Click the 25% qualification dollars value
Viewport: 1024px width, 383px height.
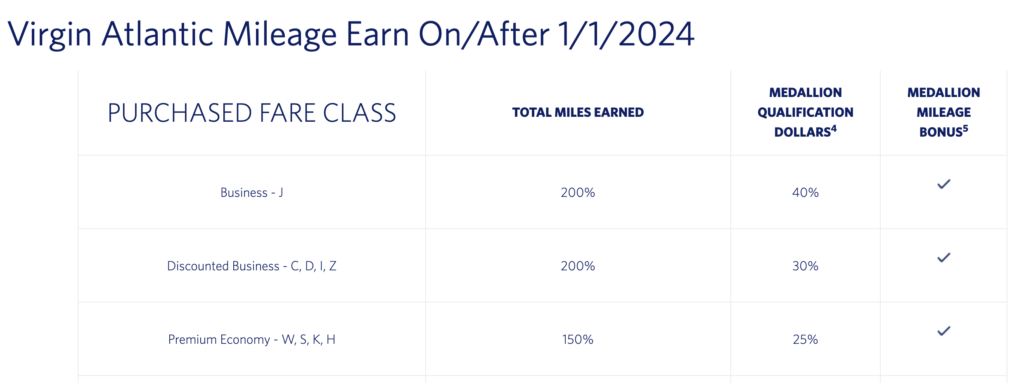click(805, 340)
